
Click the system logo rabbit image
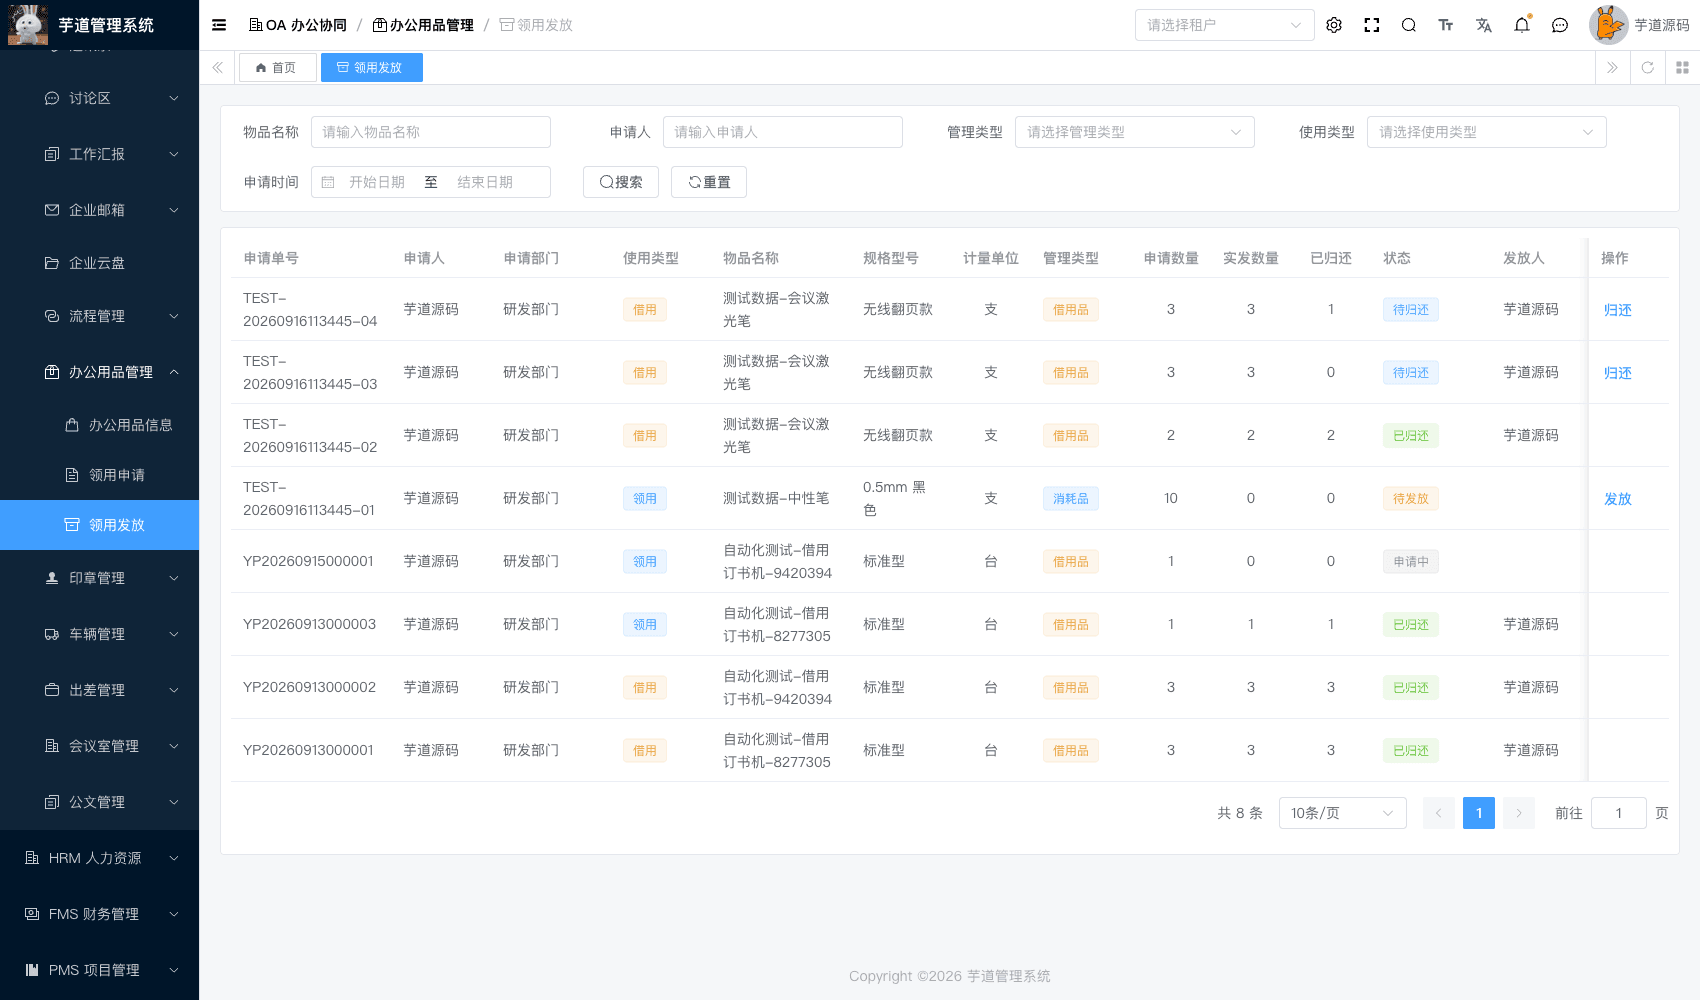[x=28, y=25]
